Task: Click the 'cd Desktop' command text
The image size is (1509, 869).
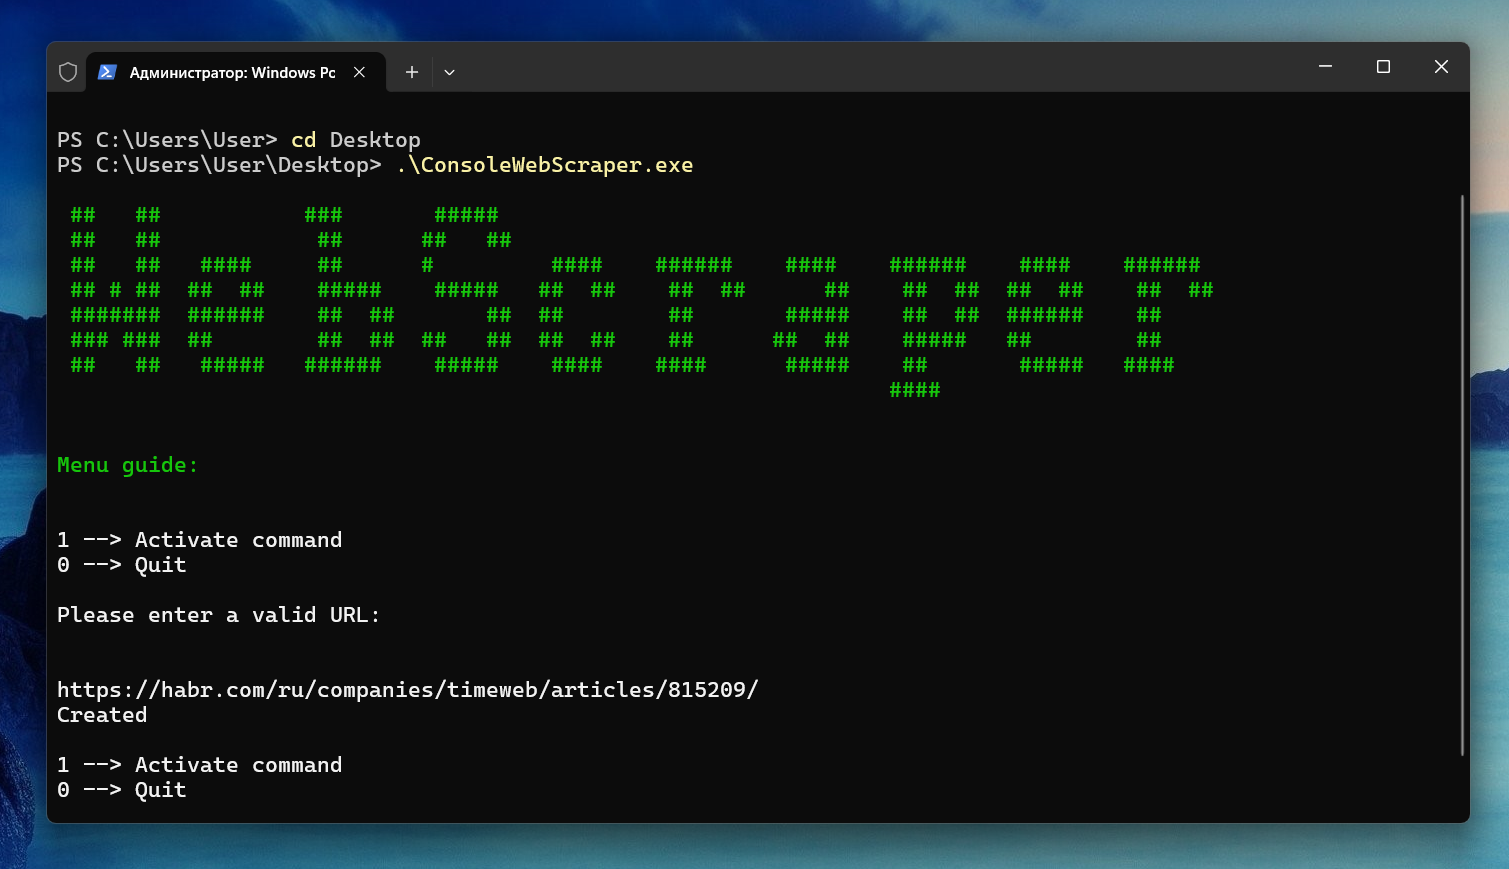Action: pyautogui.click(x=356, y=140)
